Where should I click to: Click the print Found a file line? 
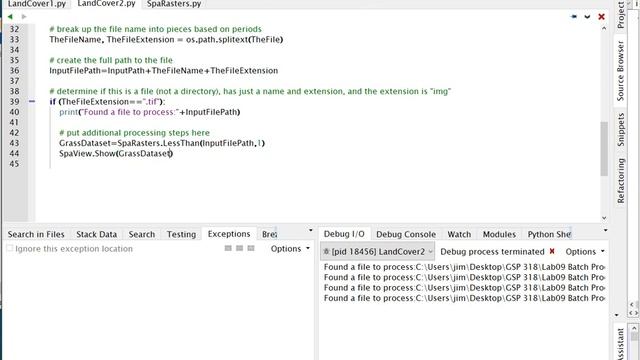coord(149,112)
